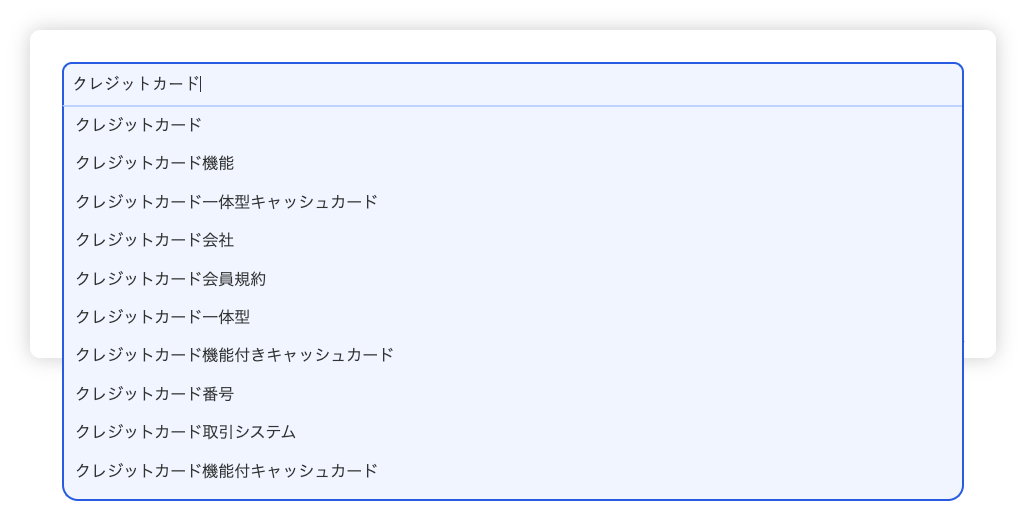Click the search input containing クレジットカード
This screenshot has height=530, width=1026.
[512, 85]
